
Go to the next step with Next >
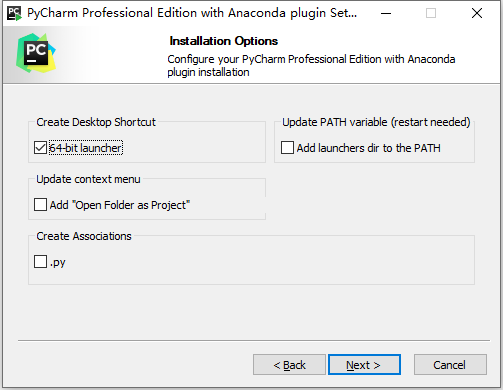[364, 365]
